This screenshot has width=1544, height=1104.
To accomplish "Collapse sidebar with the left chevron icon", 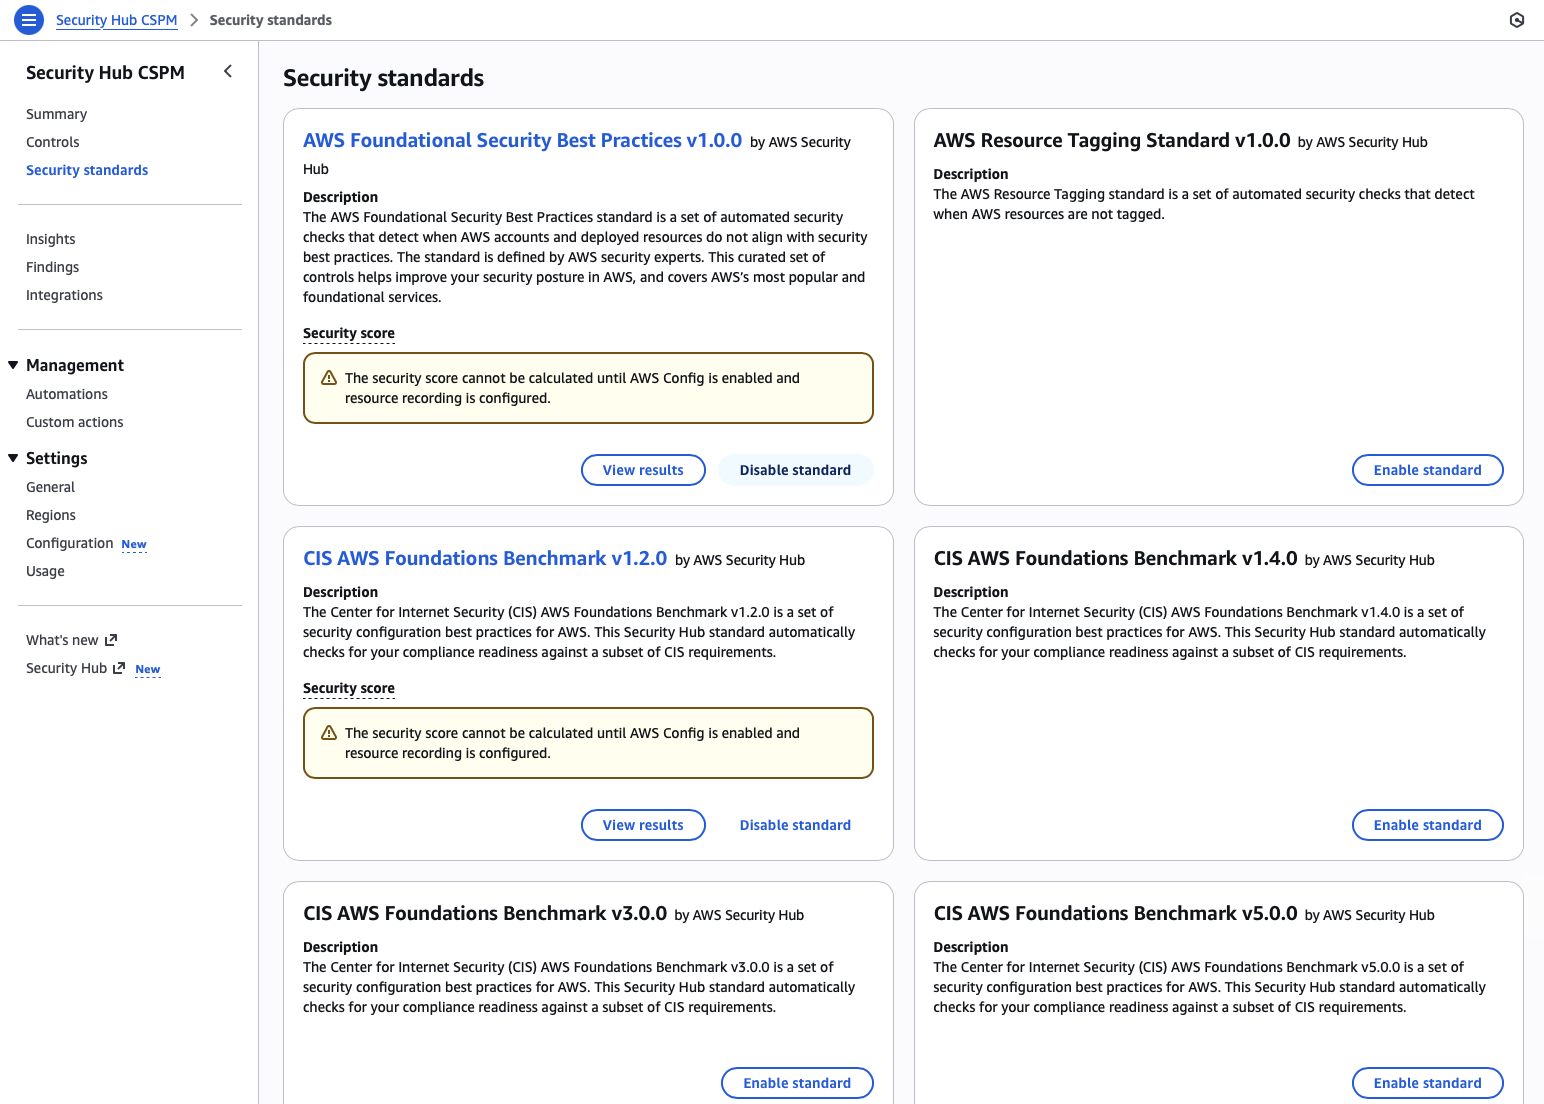I will click(228, 71).
